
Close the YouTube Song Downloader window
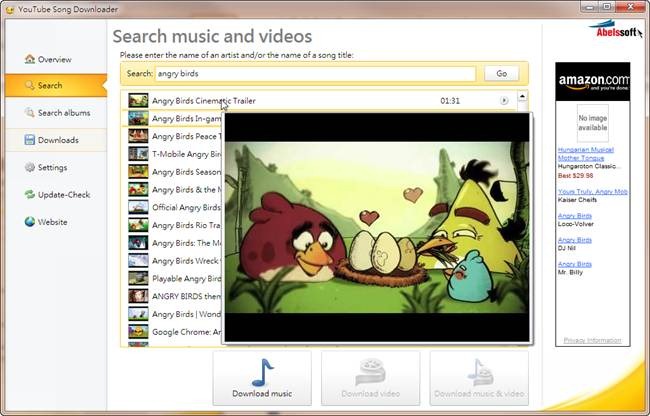pos(630,6)
